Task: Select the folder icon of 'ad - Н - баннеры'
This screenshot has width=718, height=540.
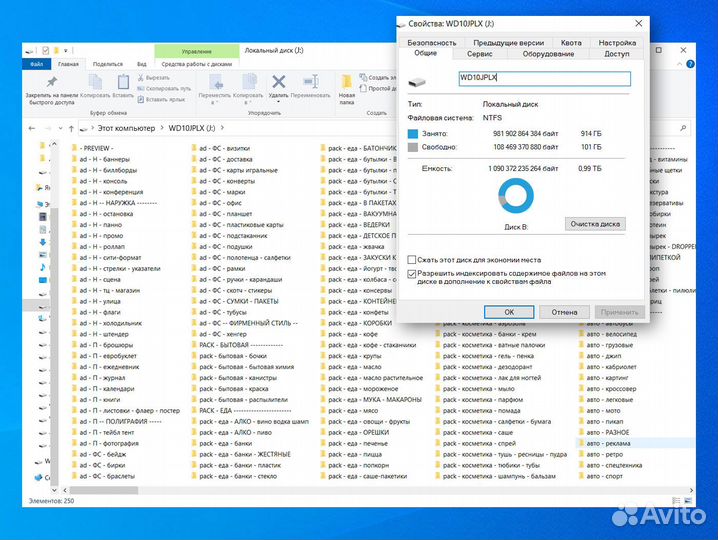Action: [74, 159]
